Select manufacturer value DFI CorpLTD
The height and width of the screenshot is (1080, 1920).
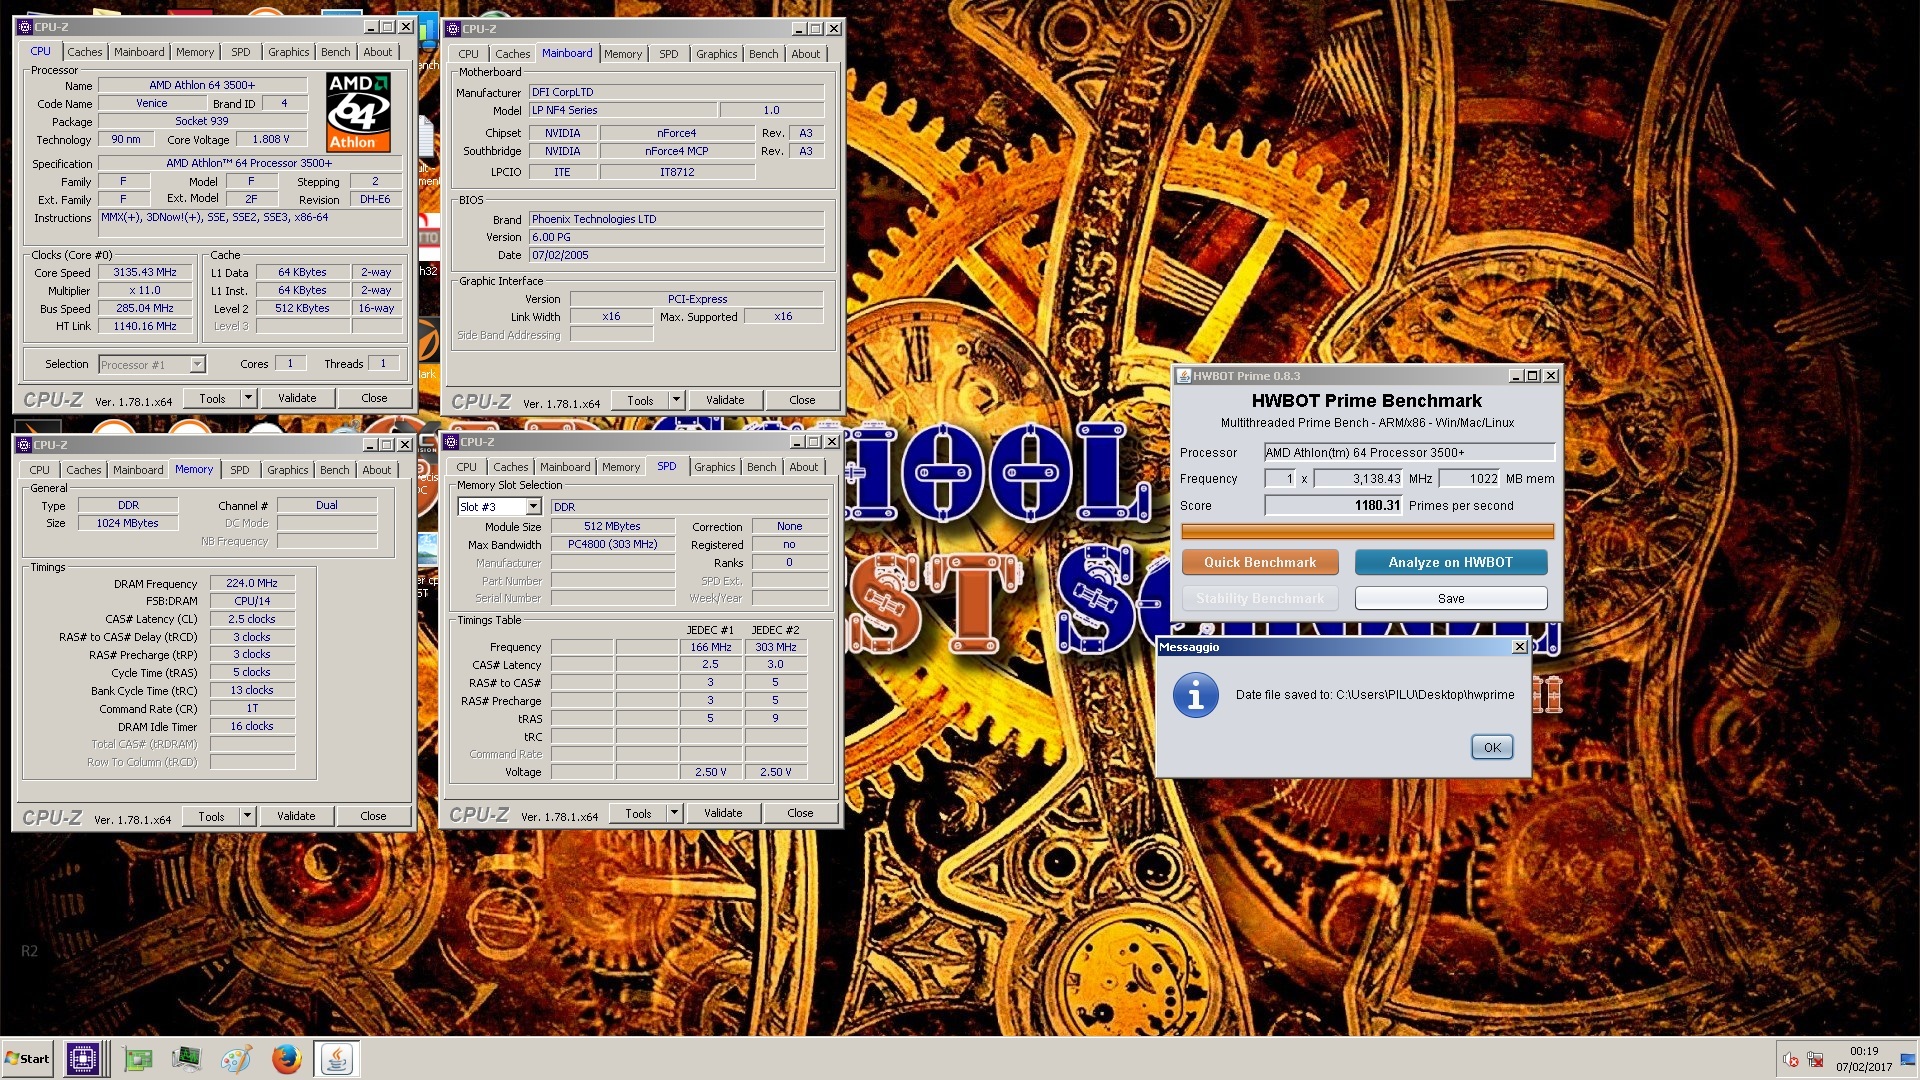[x=676, y=92]
